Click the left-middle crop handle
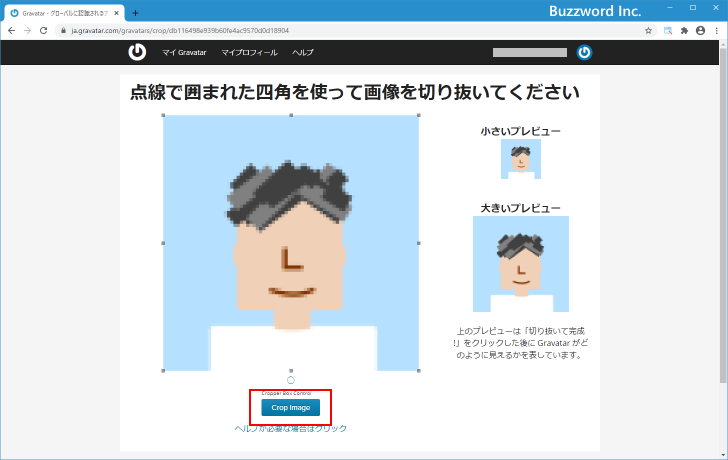728x460 pixels. point(163,243)
